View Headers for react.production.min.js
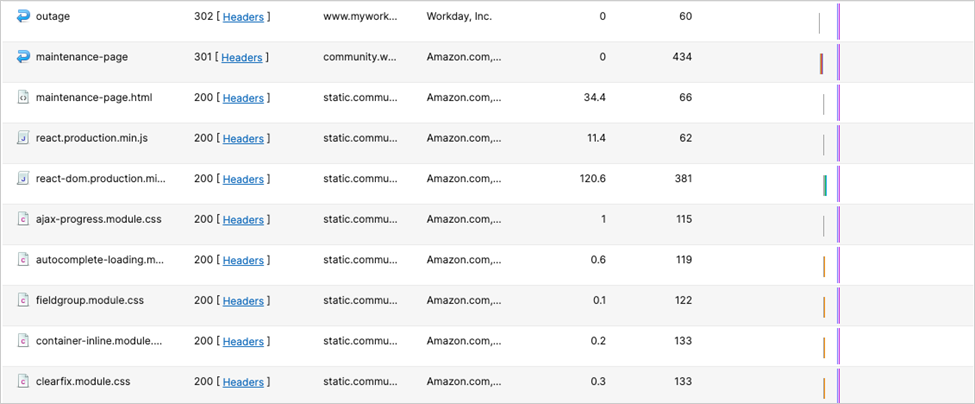 click(242, 139)
